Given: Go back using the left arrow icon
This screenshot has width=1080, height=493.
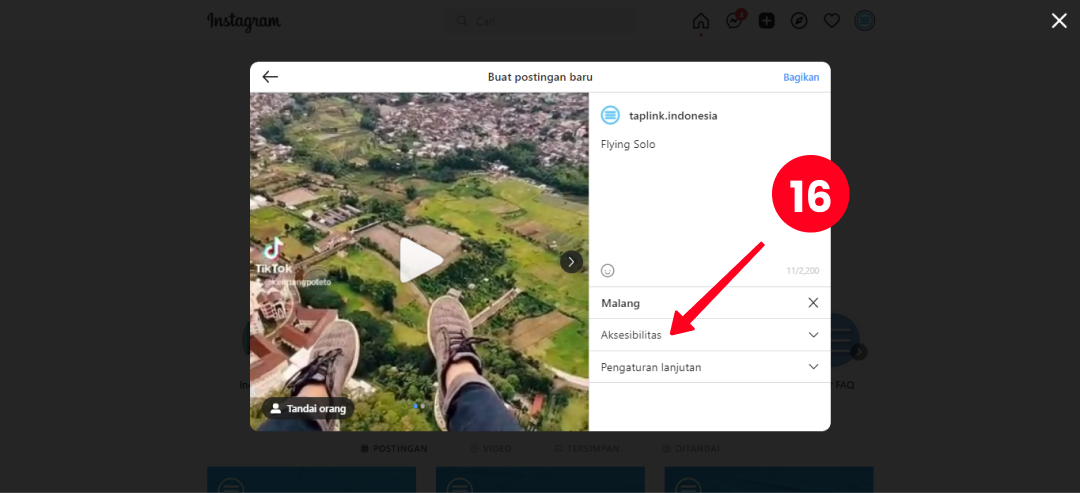Looking at the screenshot, I should coord(270,77).
